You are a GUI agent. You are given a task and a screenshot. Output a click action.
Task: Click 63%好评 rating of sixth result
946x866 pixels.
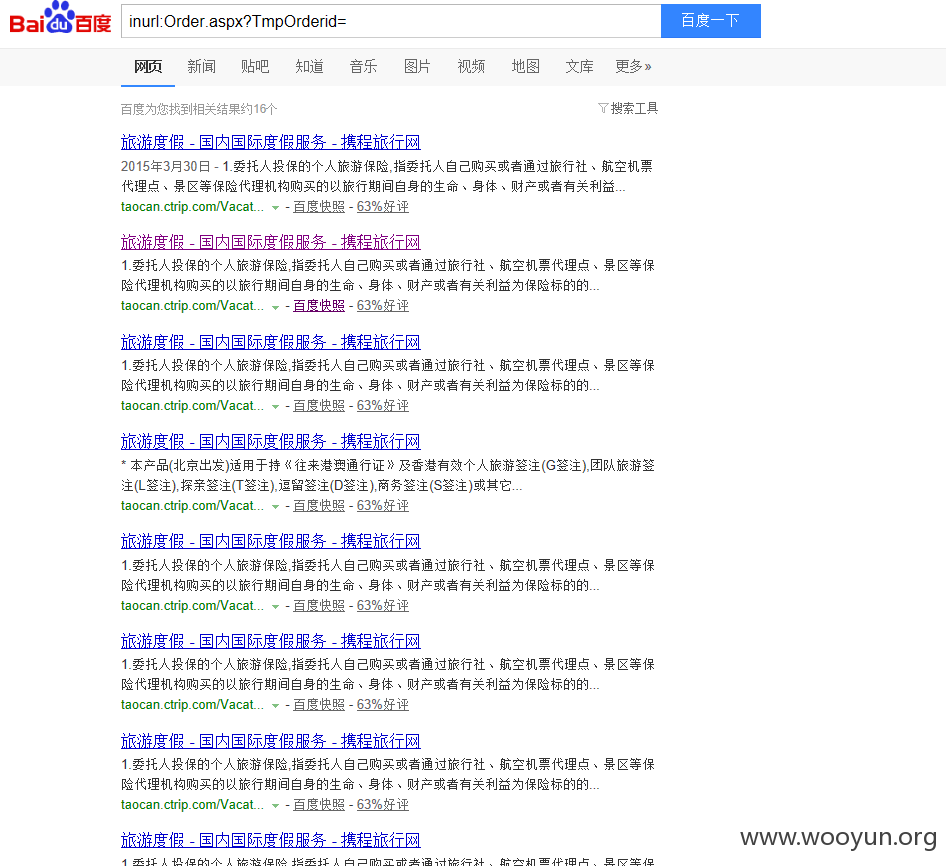click(x=383, y=704)
